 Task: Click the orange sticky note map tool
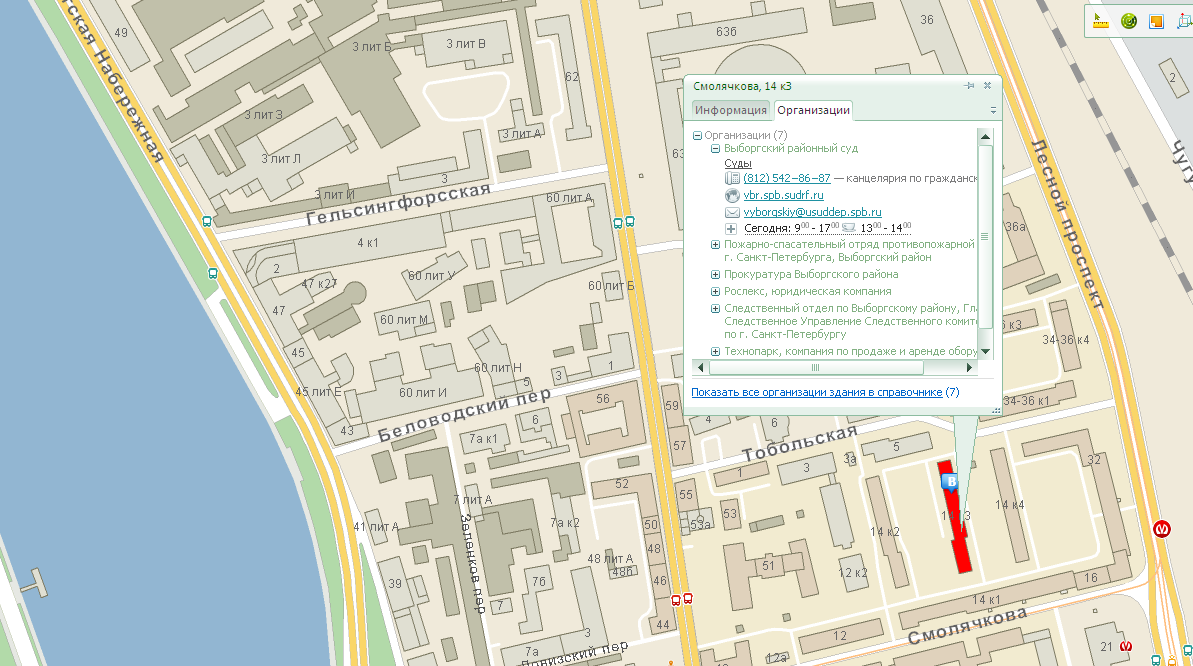click(x=1156, y=21)
